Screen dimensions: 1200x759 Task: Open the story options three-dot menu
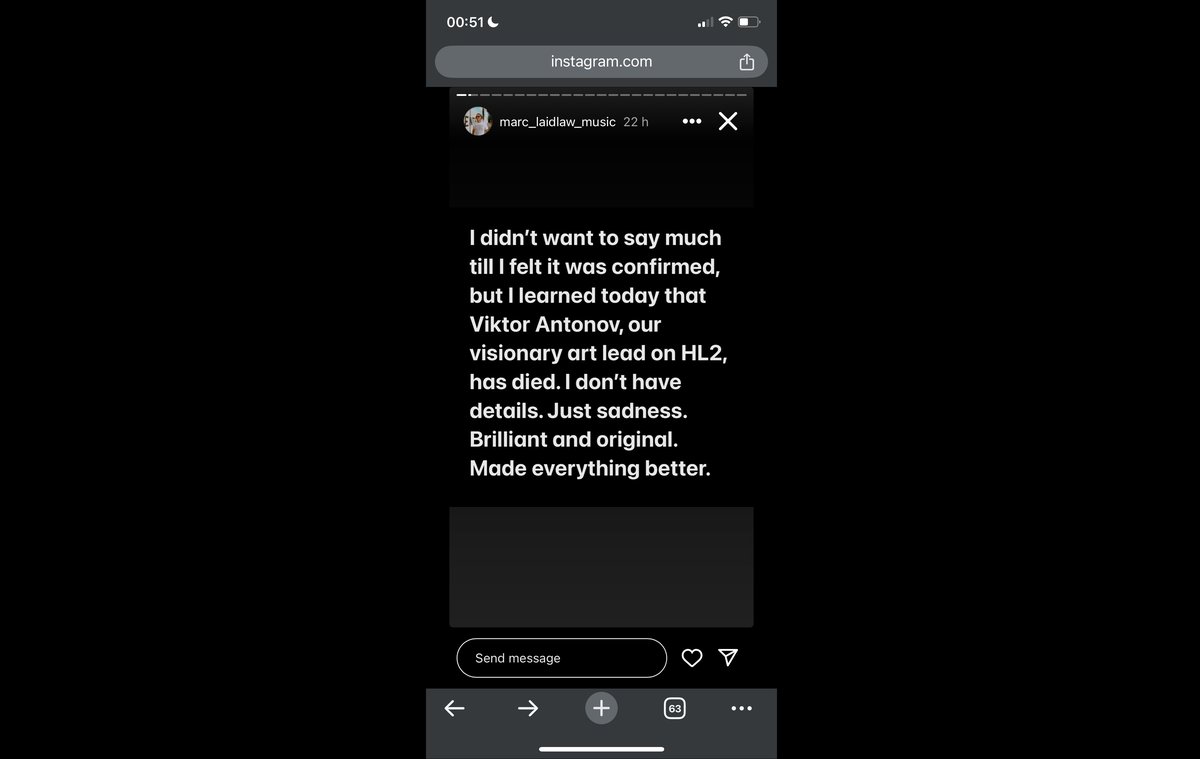click(692, 121)
